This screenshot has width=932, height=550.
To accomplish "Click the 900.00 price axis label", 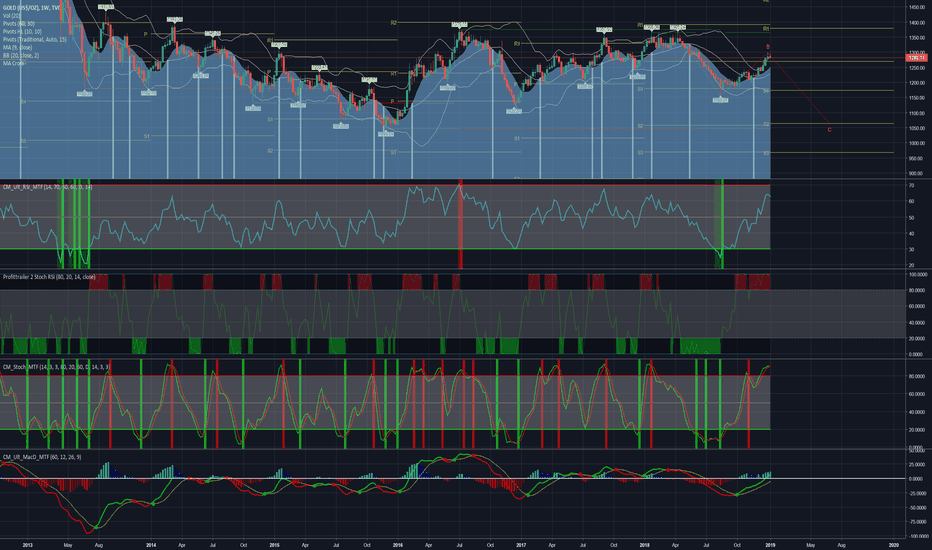I will click(x=916, y=174).
